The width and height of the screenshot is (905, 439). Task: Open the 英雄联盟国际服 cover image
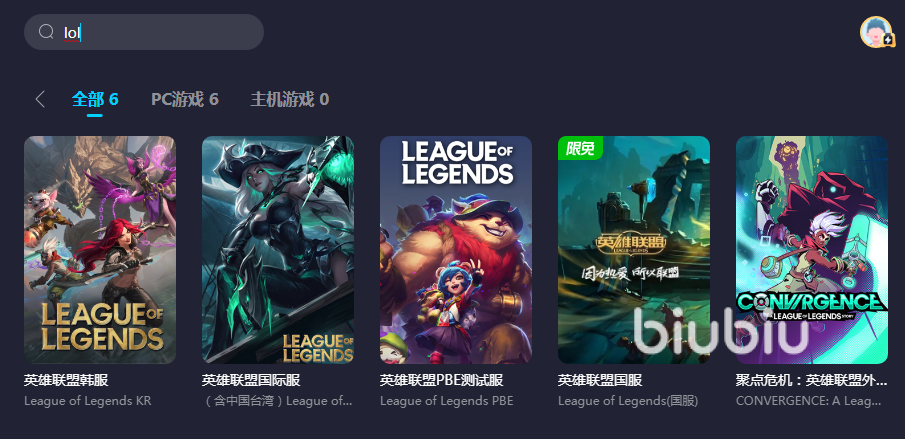(278, 250)
